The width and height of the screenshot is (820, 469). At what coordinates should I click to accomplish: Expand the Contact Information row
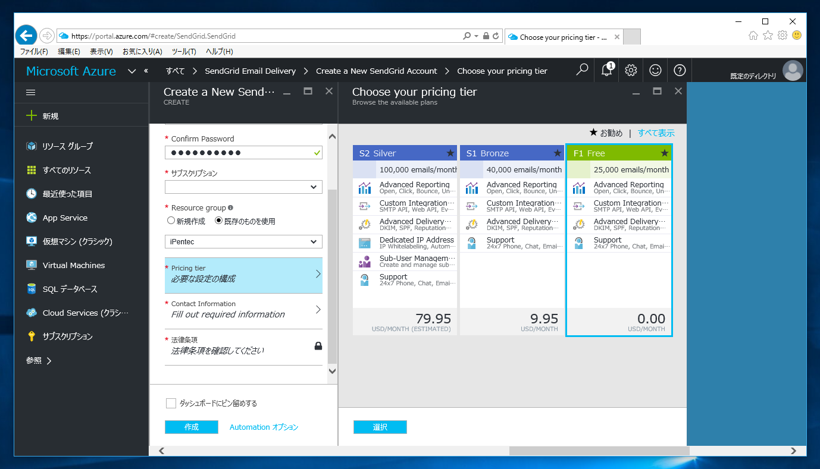pyautogui.click(x=243, y=311)
